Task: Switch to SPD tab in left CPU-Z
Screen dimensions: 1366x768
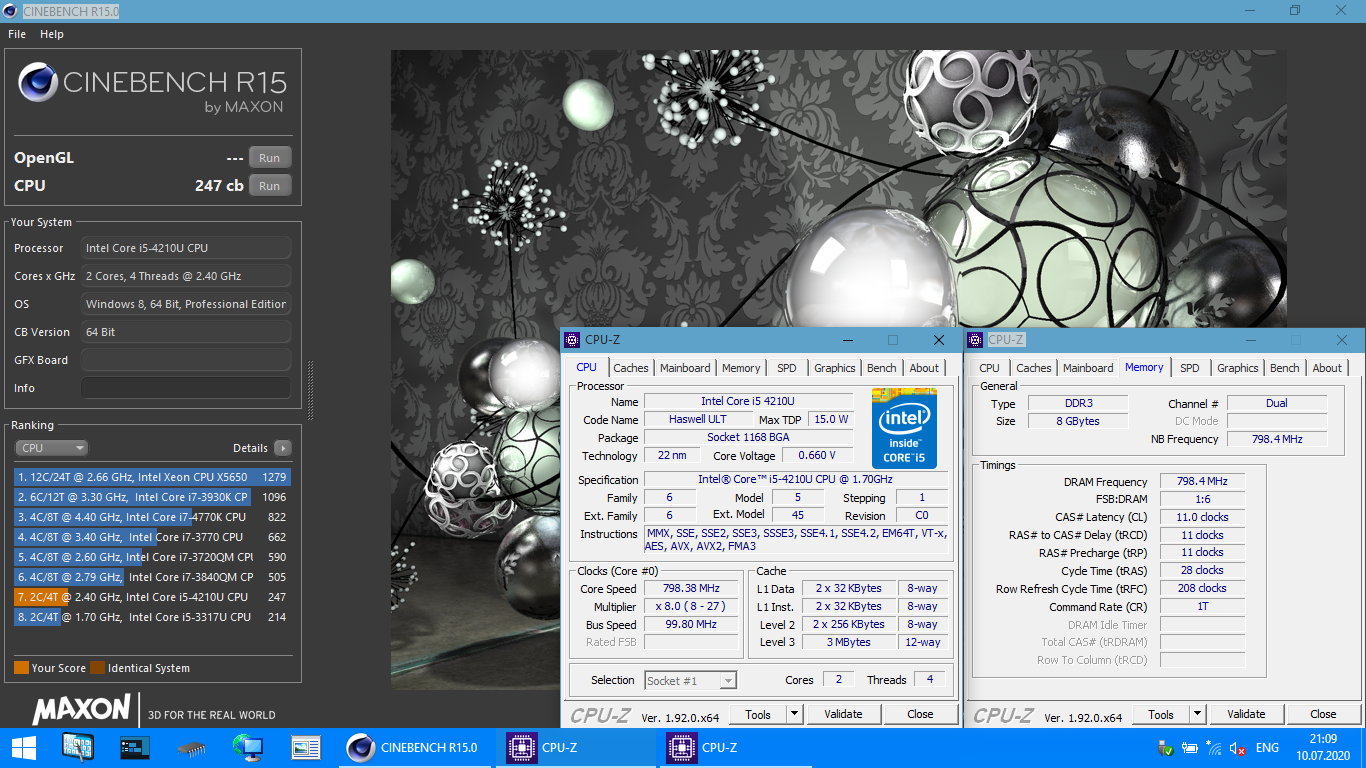Action: pyautogui.click(x=787, y=368)
